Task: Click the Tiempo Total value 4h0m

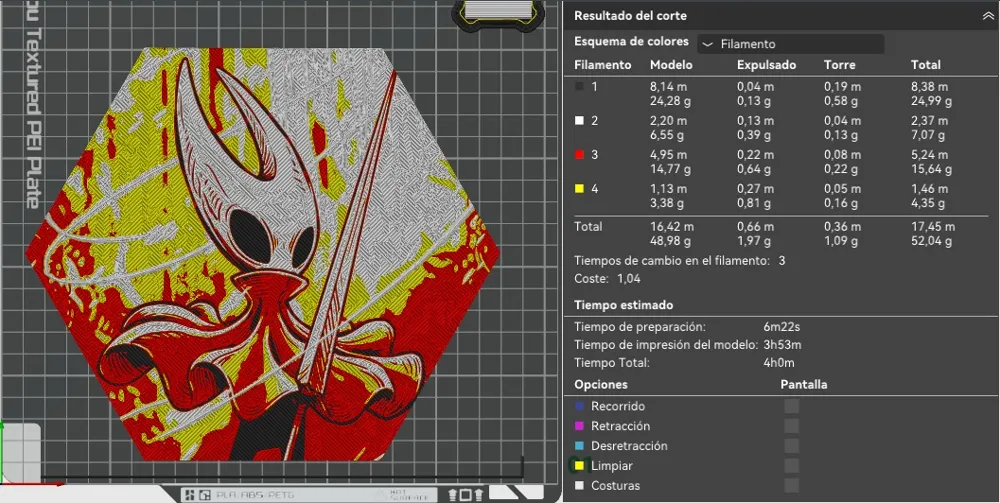Action: coord(779,363)
